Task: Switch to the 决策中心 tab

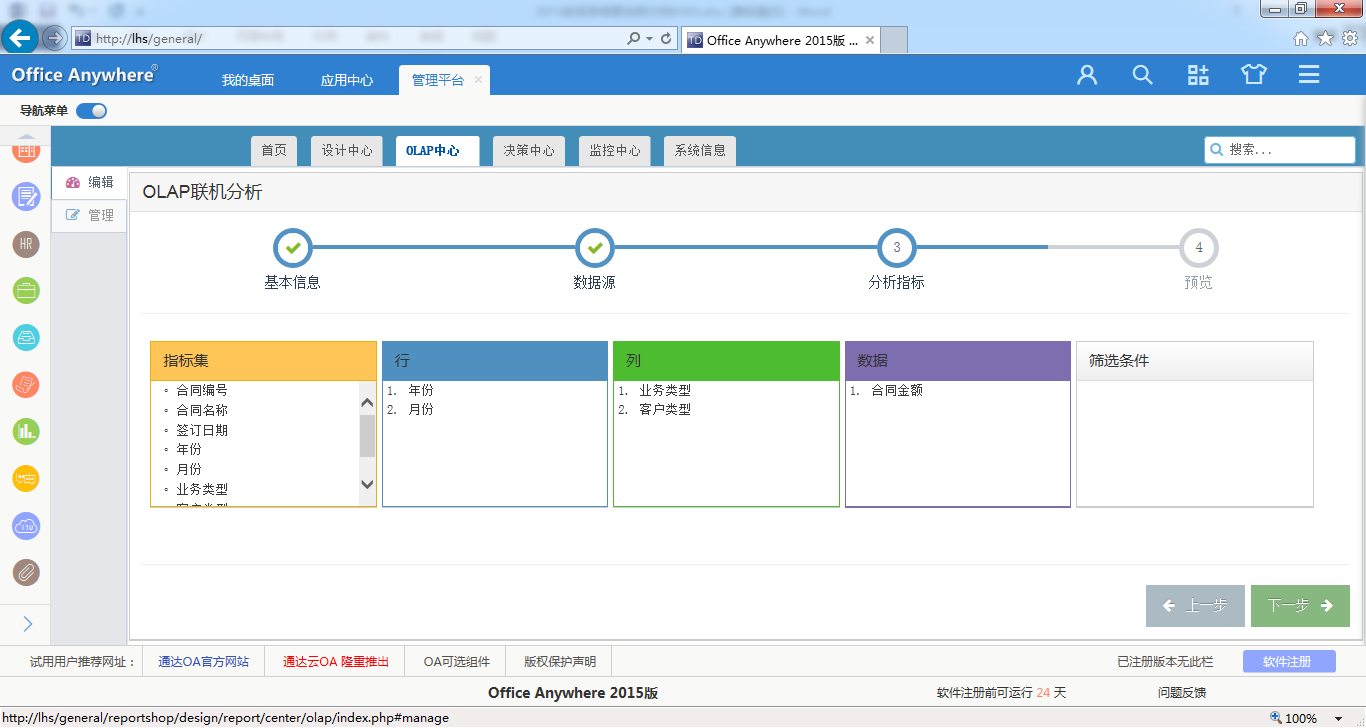Action: pyautogui.click(x=529, y=151)
